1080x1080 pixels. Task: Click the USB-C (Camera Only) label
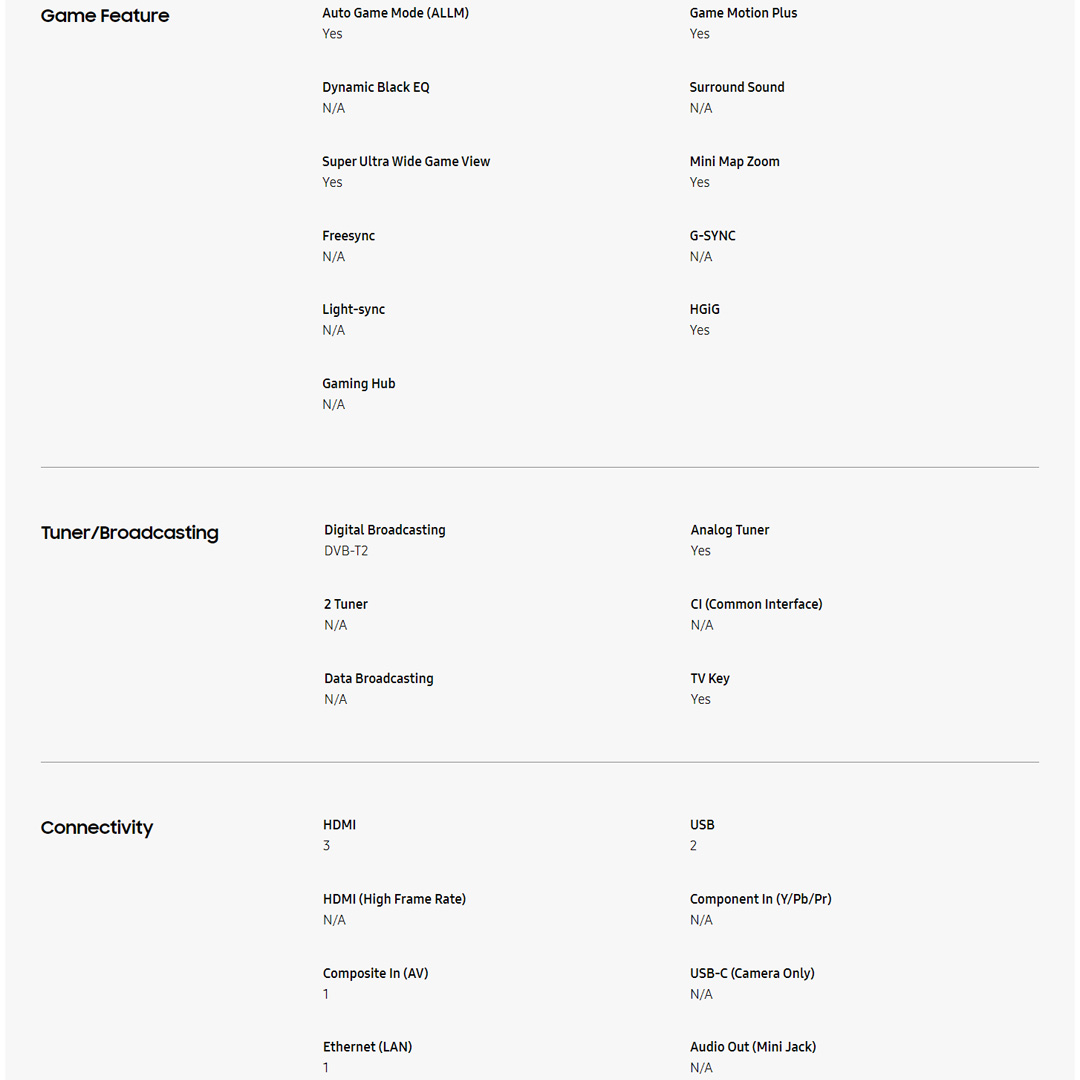point(752,973)
